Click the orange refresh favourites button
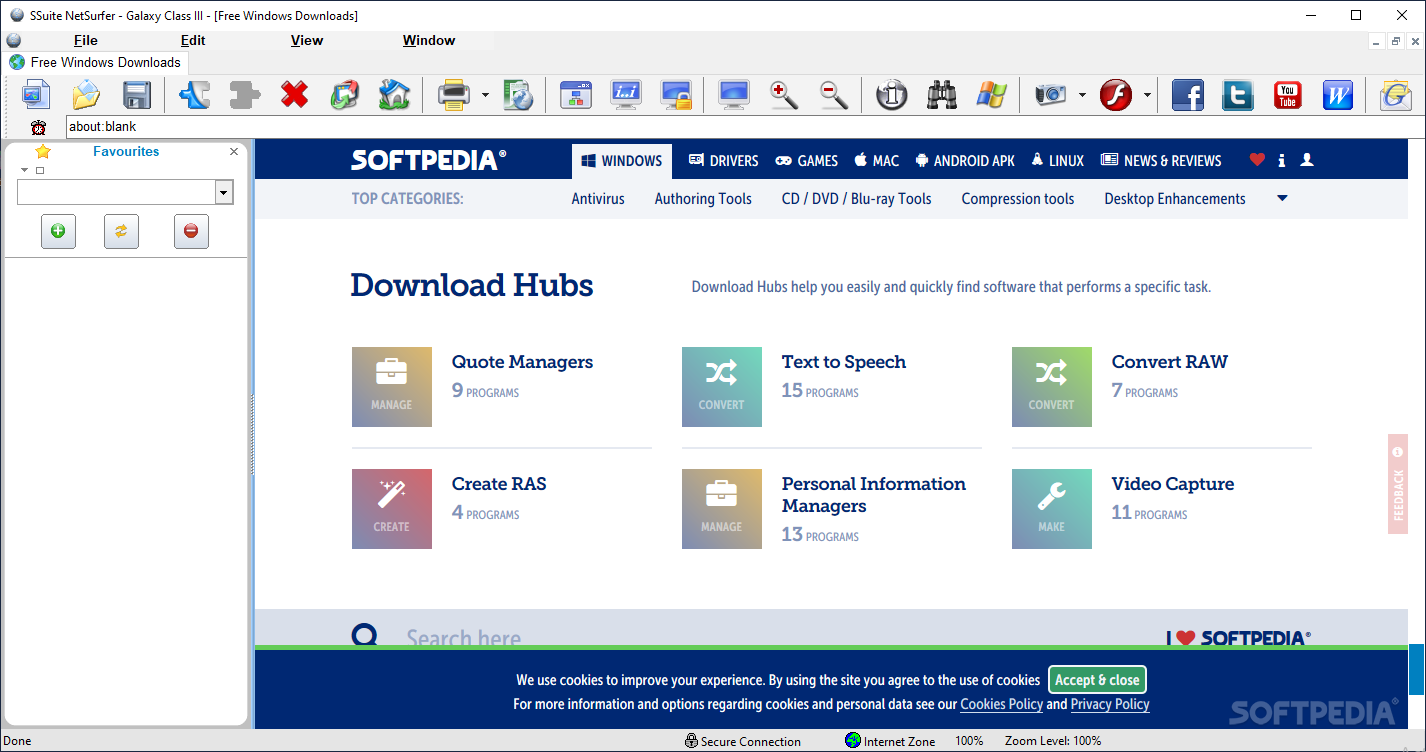The height and width of the screenshot is (752, 1426). 121,231
